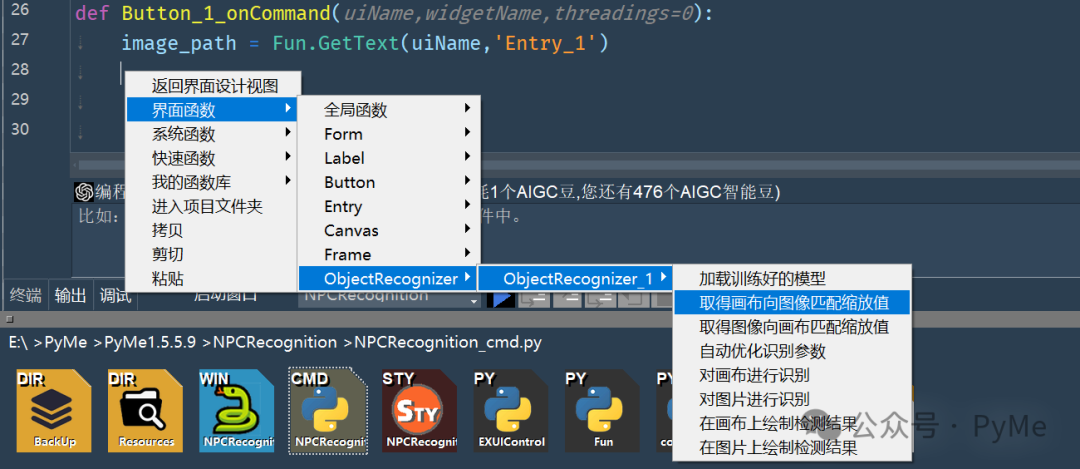Switch to the 输出 tab
Image resolution: width=1080 pixels, height=469 pixels.
pyautogui.click(x=71, y=296)
